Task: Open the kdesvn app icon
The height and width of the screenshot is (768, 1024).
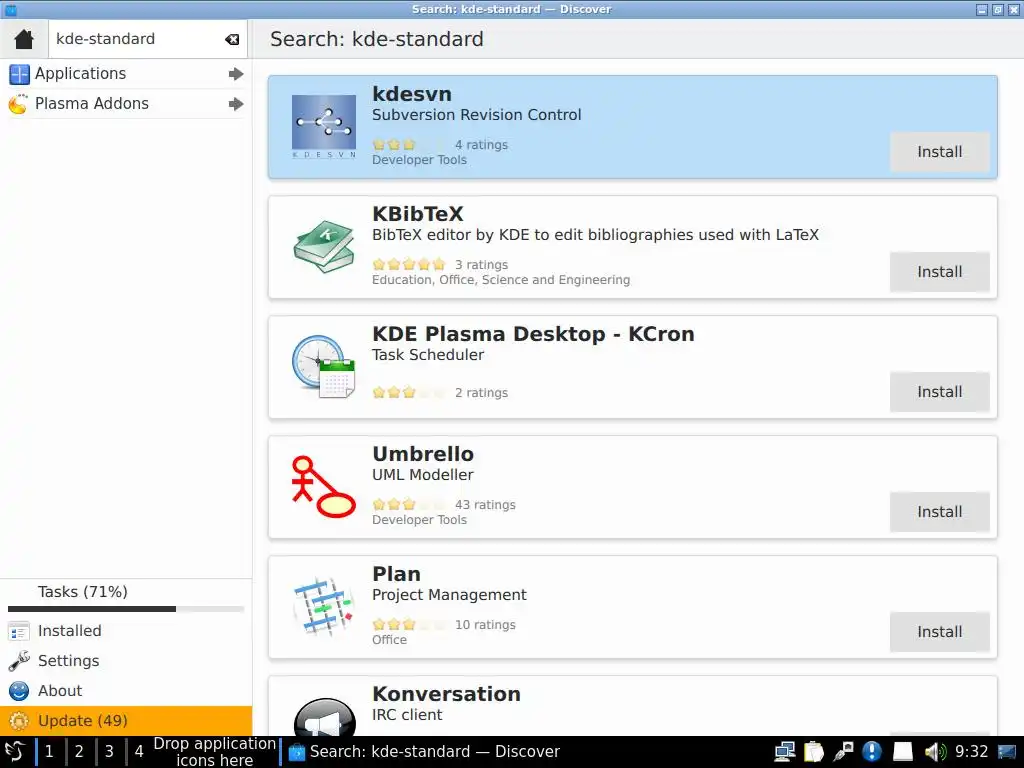Action: point(324,127)
